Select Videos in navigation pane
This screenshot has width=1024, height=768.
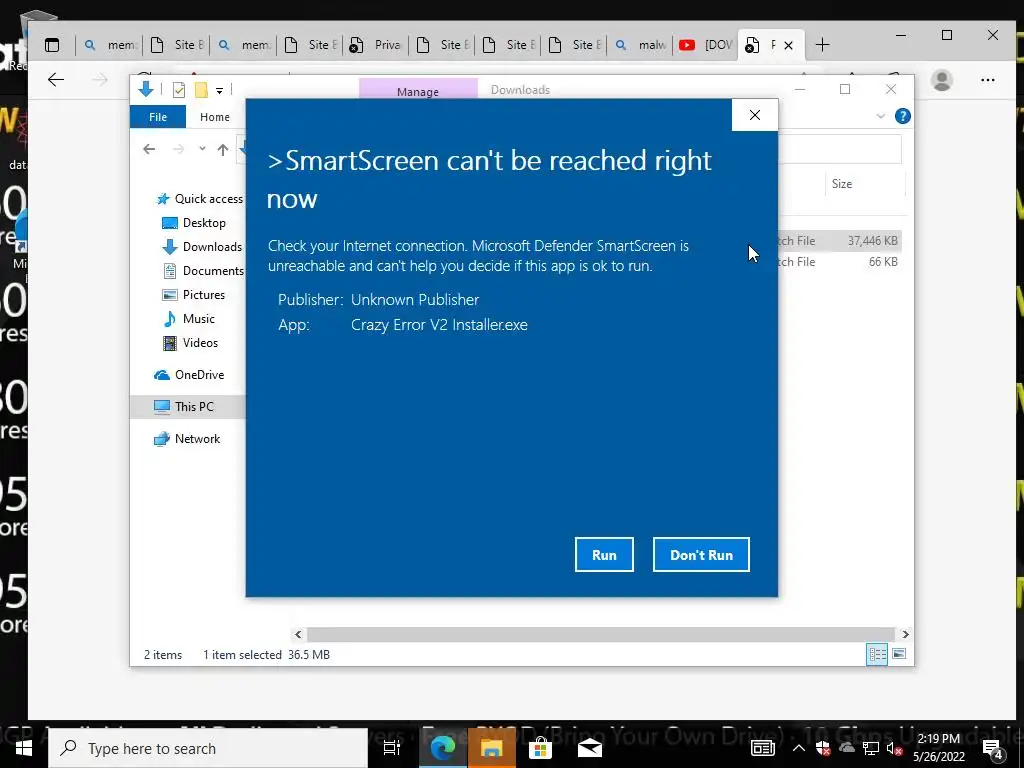click(x=189, y=343)
